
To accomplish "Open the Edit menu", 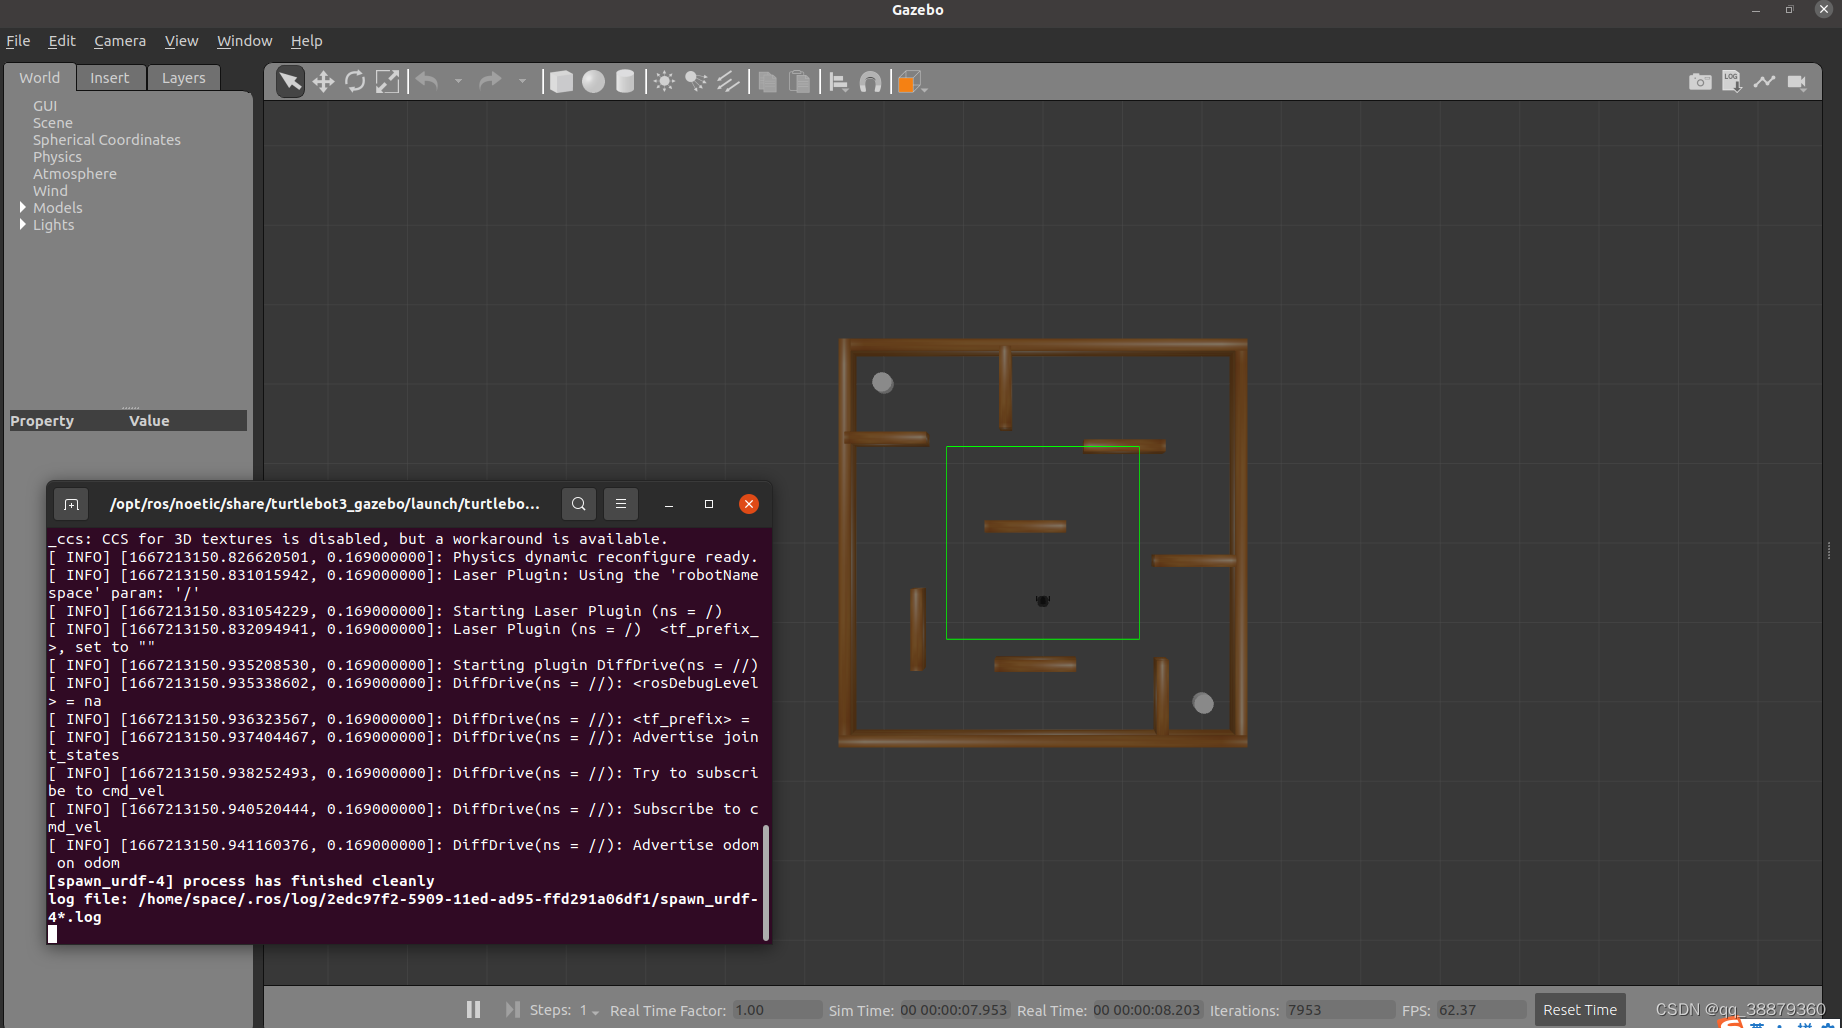I will [62, 41].
